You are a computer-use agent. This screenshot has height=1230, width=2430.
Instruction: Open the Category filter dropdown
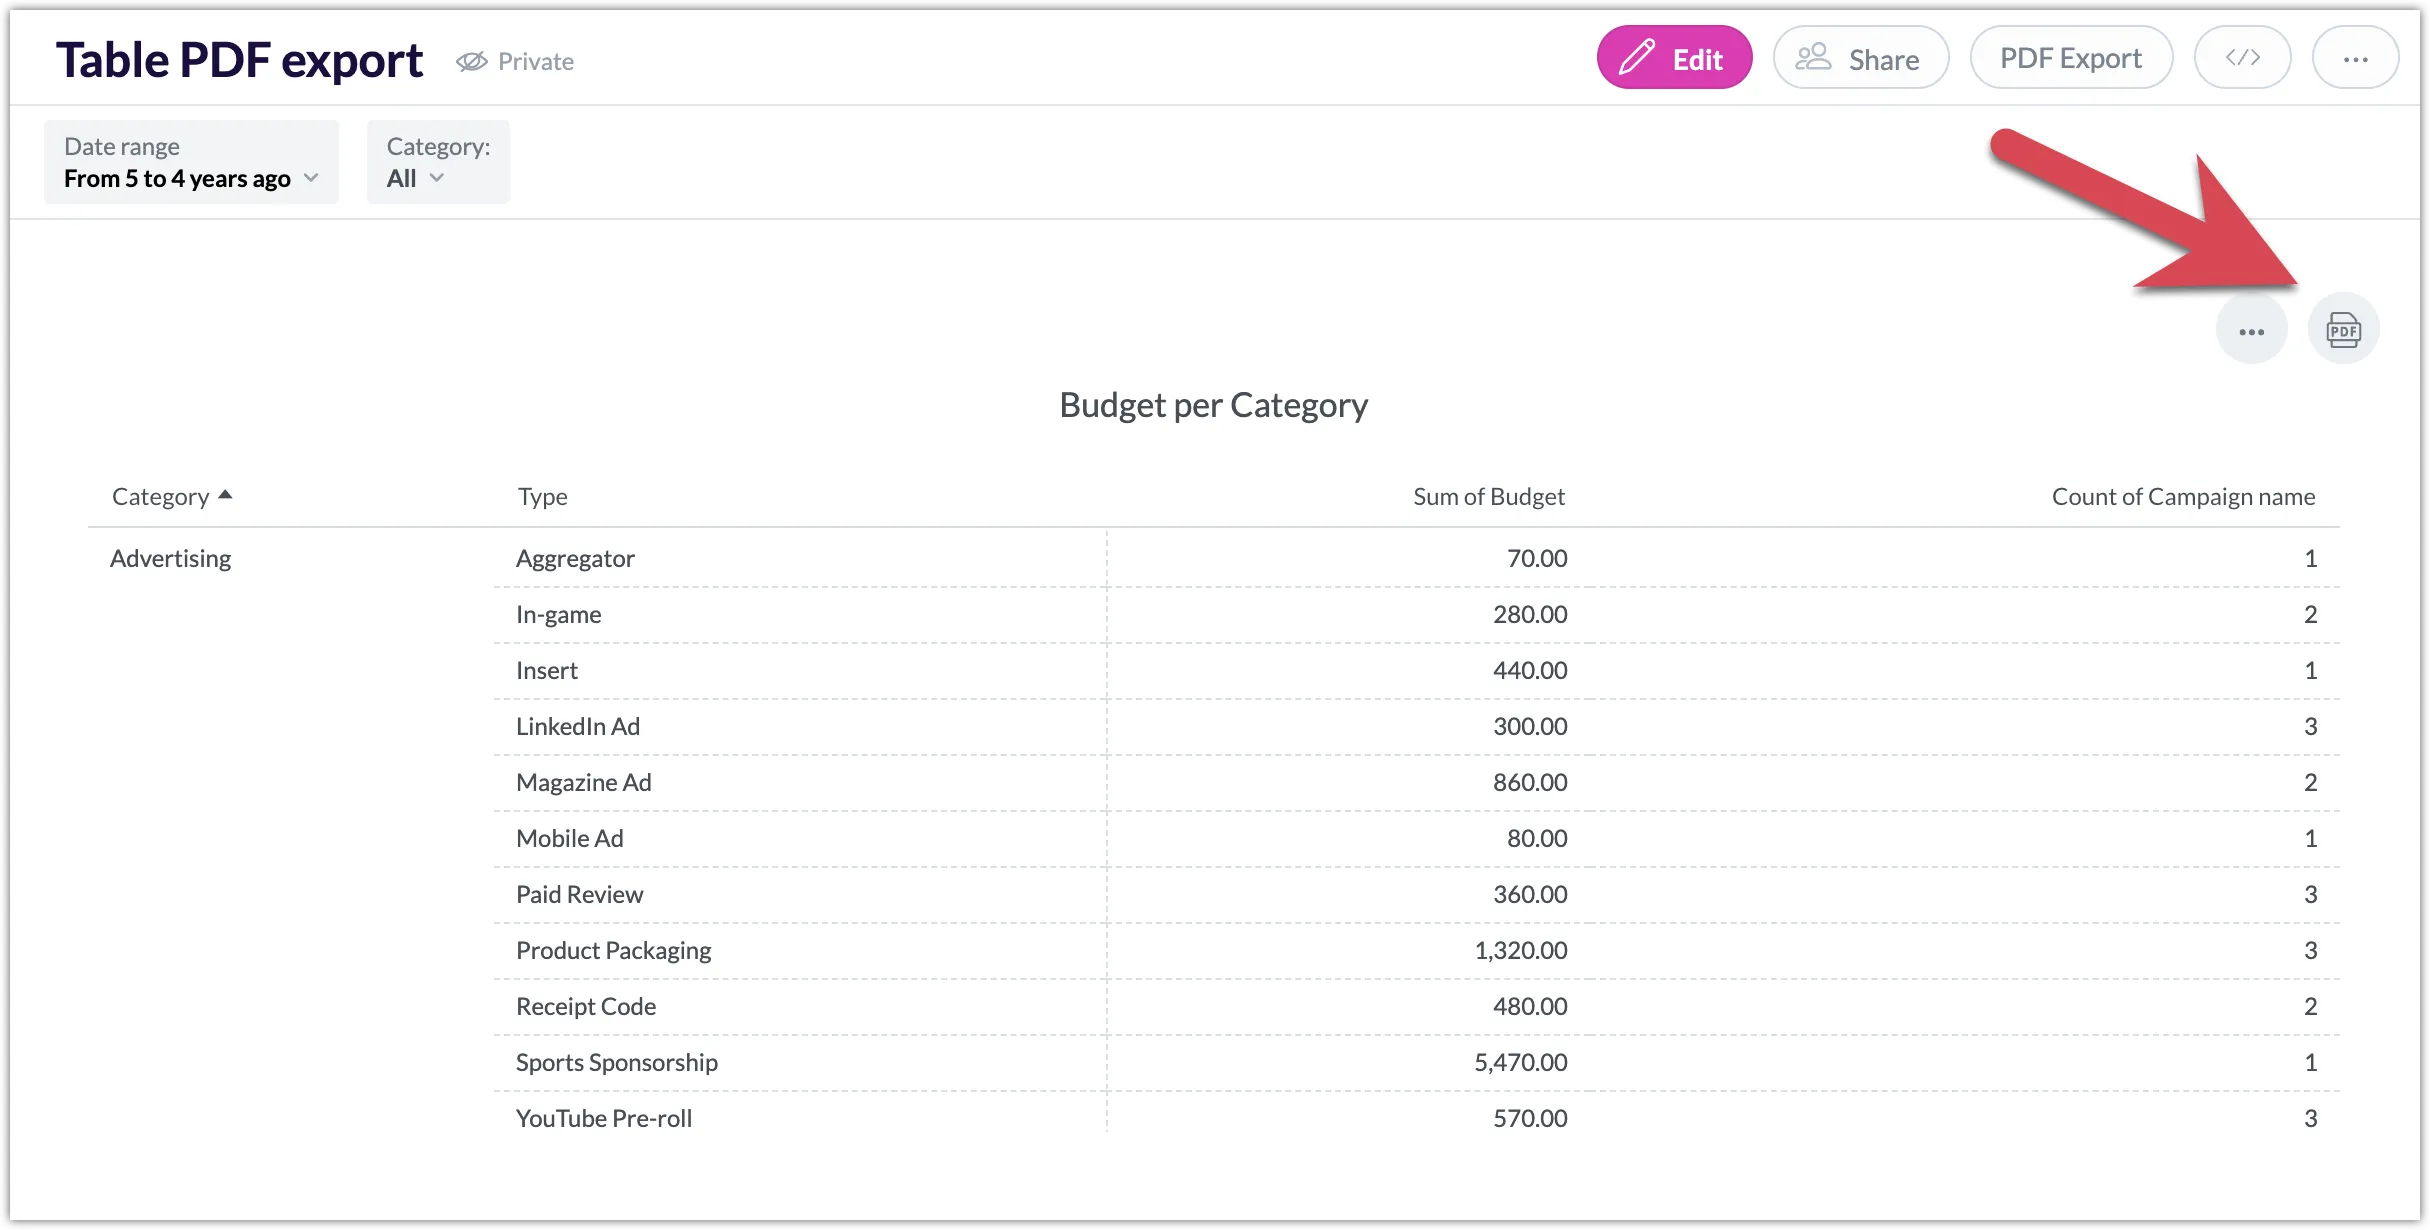click(x=437, y=163)
